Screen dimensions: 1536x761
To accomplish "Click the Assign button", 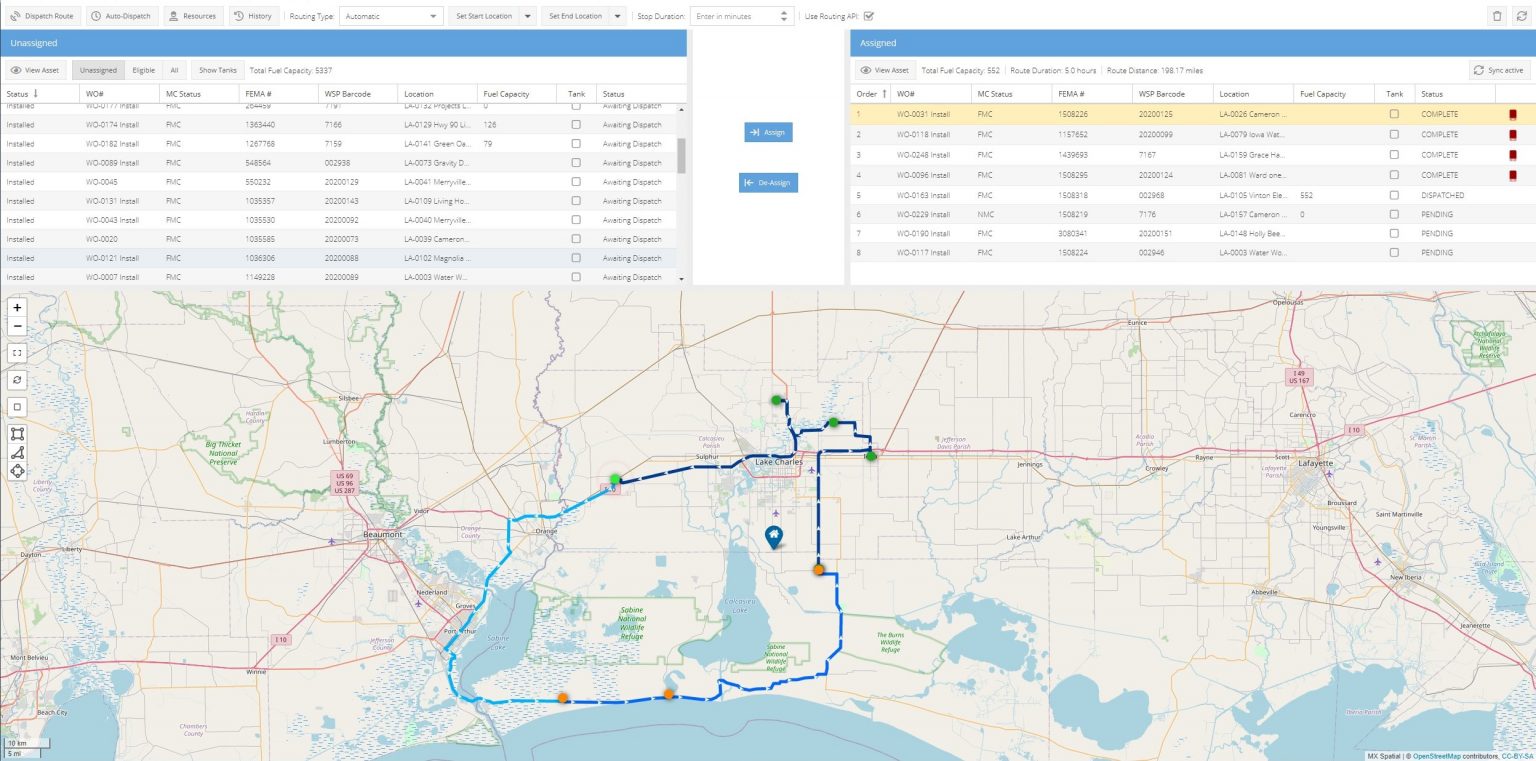I will point(768,132).
